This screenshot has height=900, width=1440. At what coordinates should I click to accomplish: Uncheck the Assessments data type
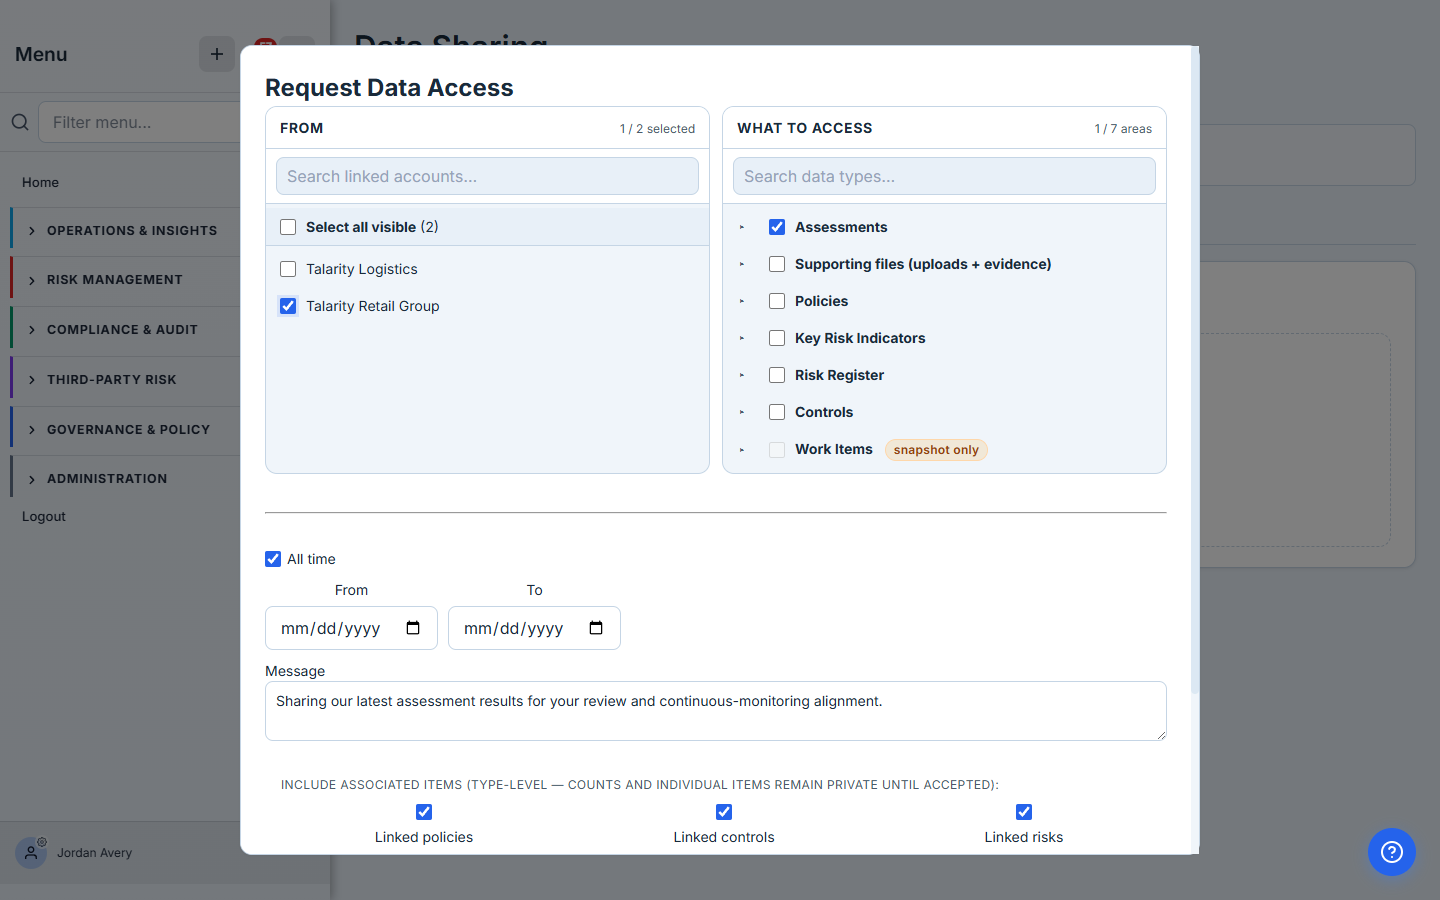(777, 227)
